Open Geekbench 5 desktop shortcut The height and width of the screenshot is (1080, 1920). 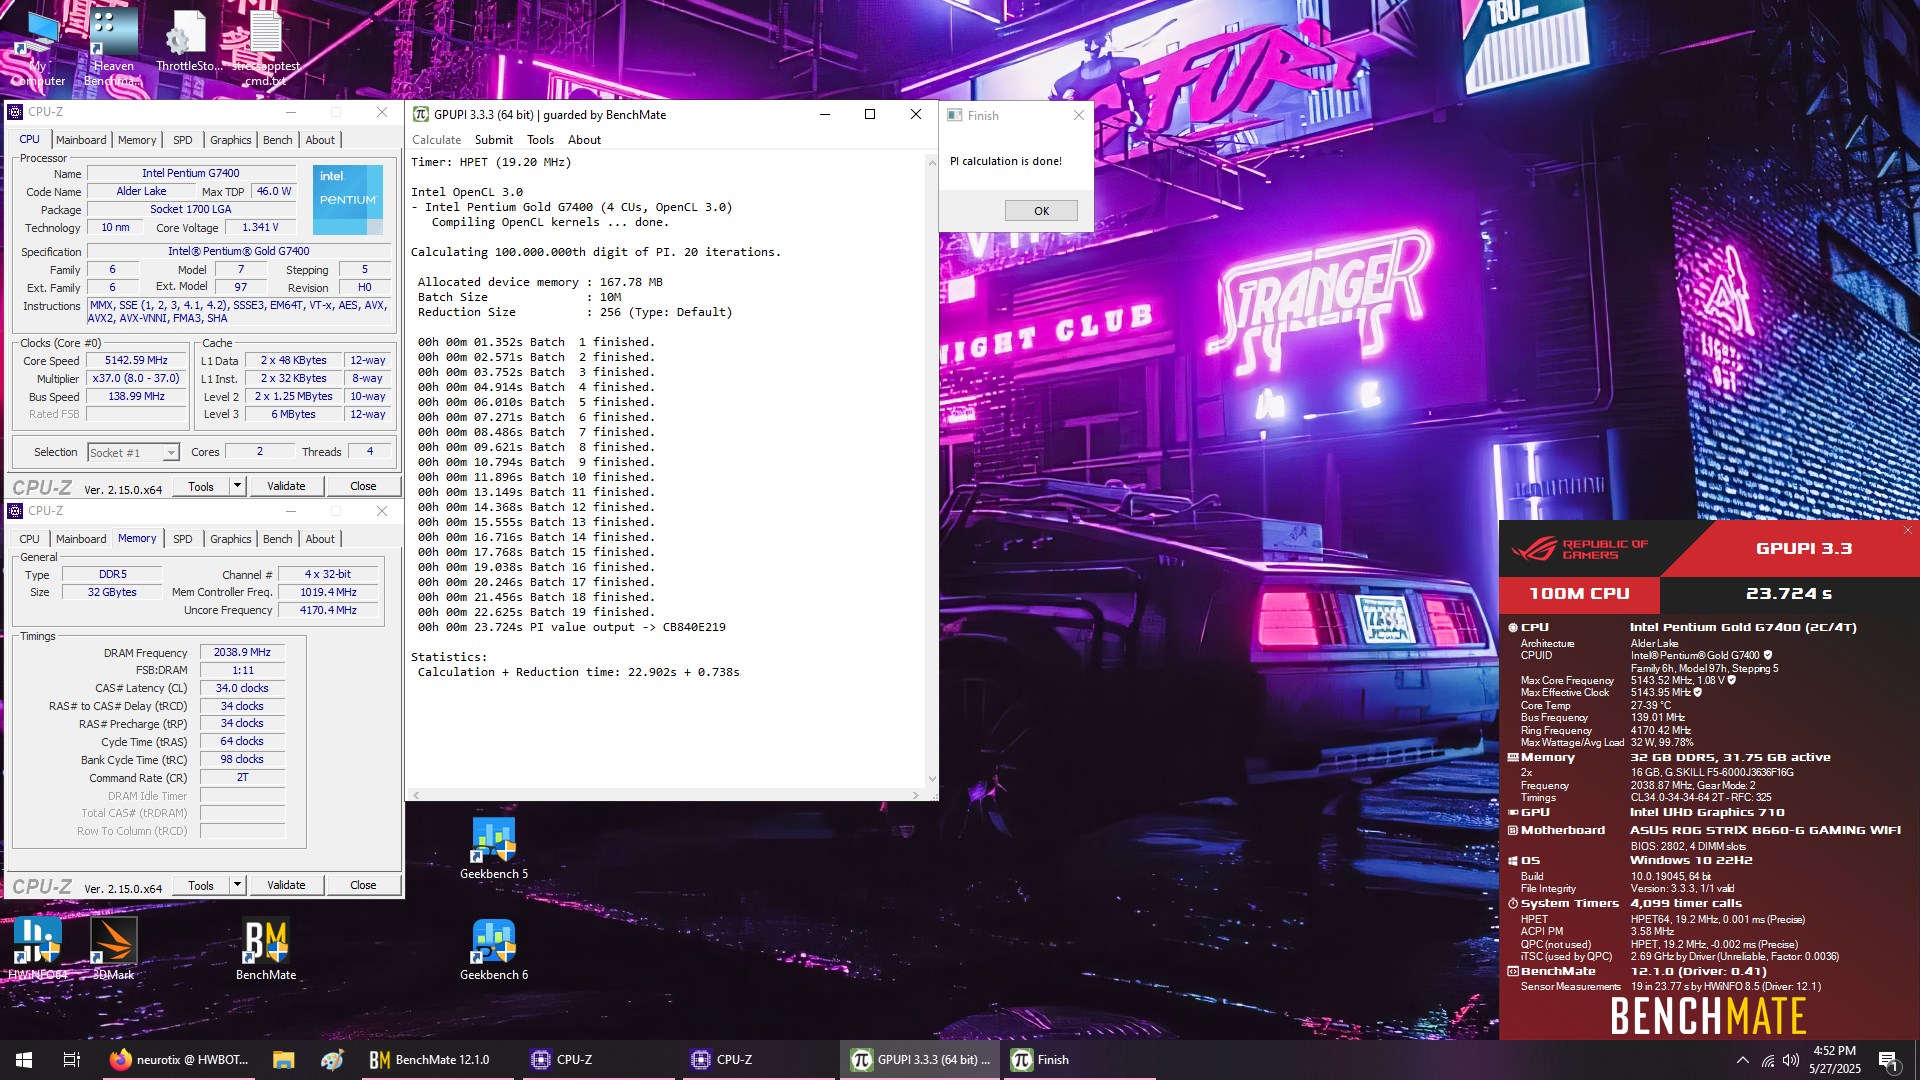pos(494,849)
